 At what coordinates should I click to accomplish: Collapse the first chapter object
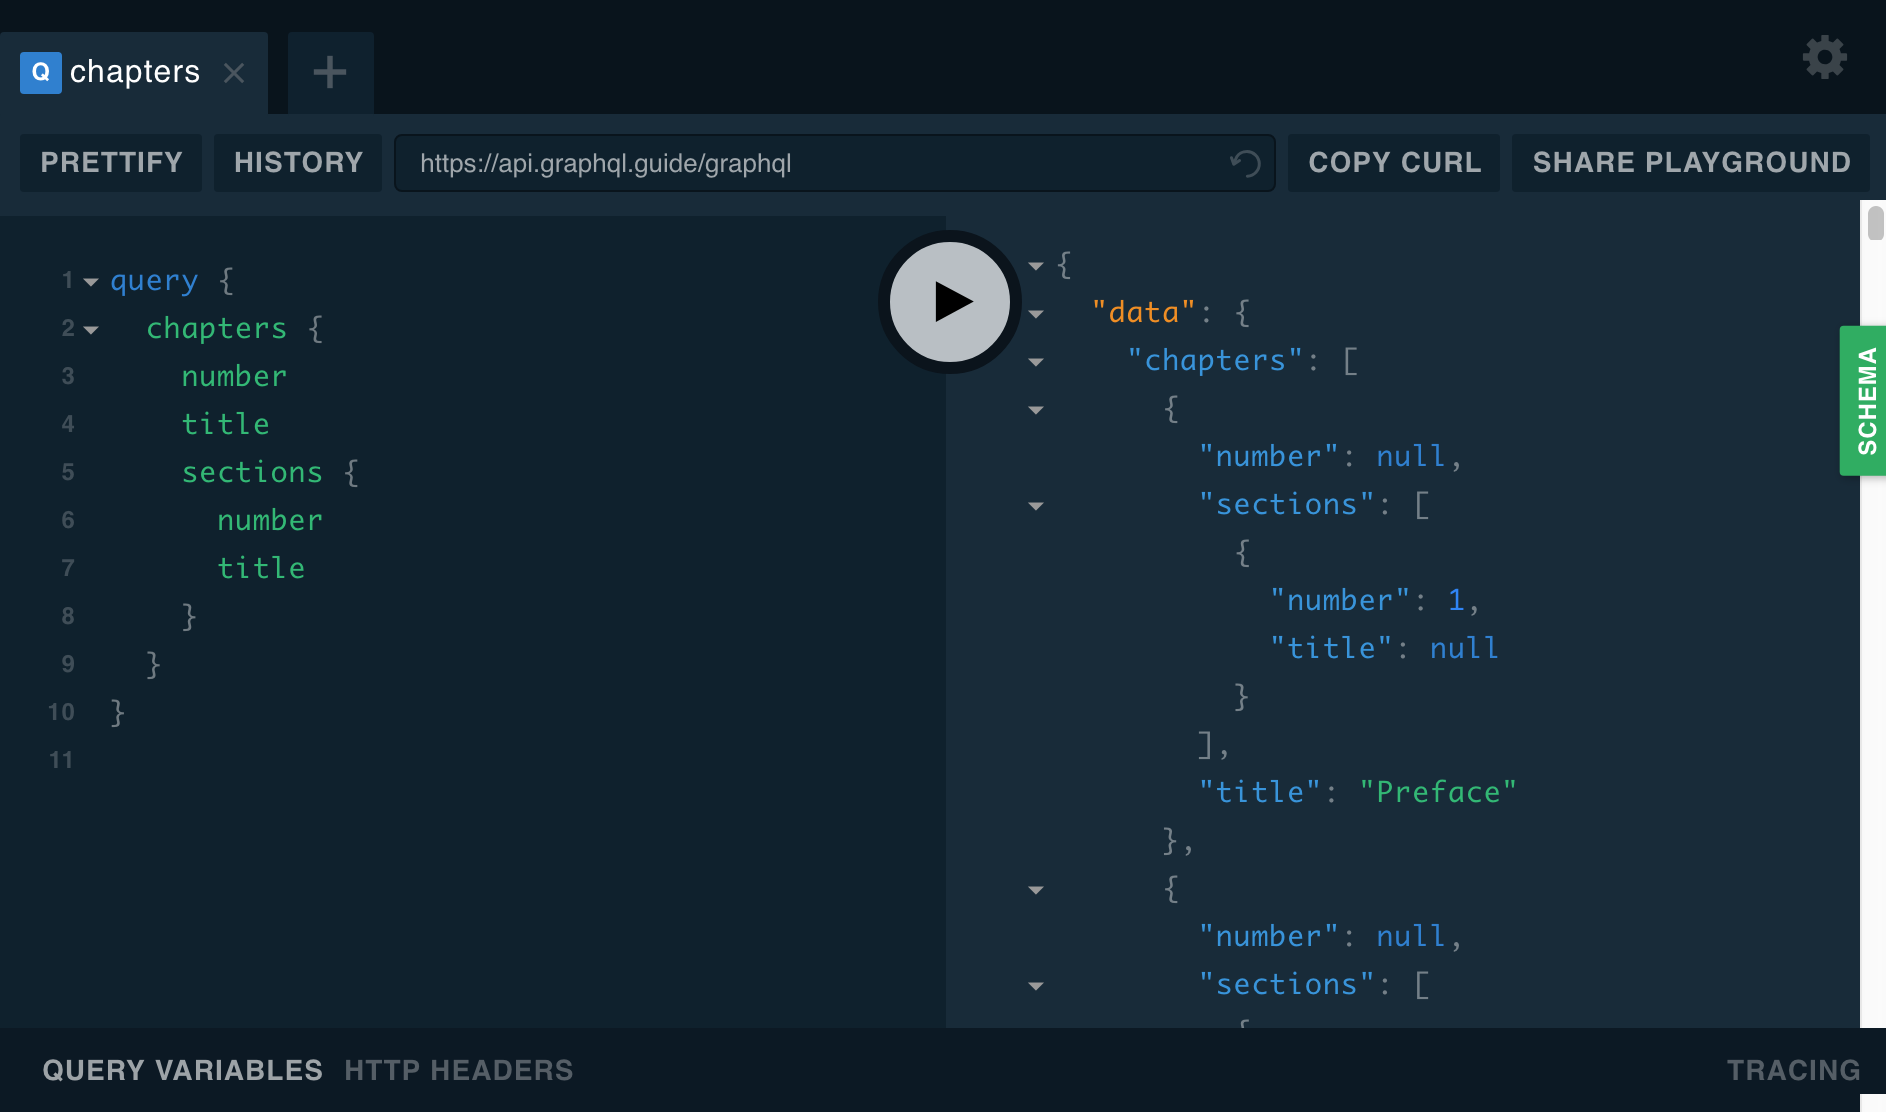point(1036,410)
